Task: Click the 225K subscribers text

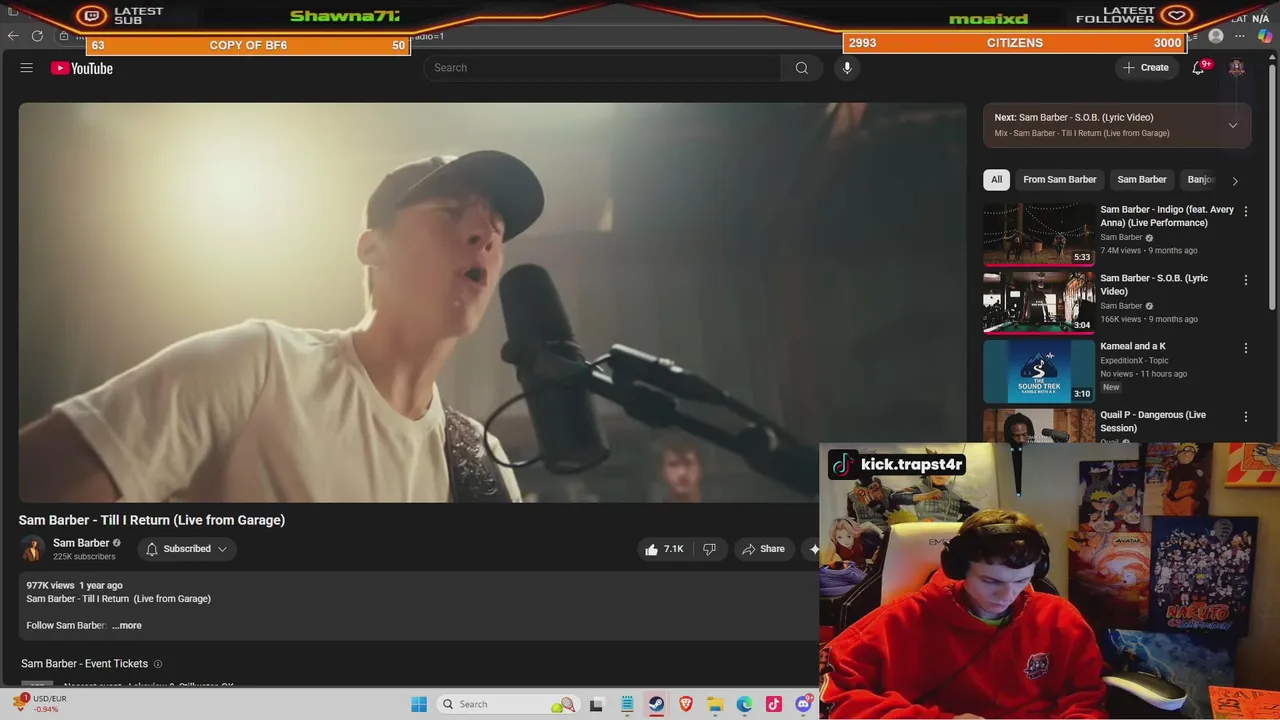Action: coord(84,557)
